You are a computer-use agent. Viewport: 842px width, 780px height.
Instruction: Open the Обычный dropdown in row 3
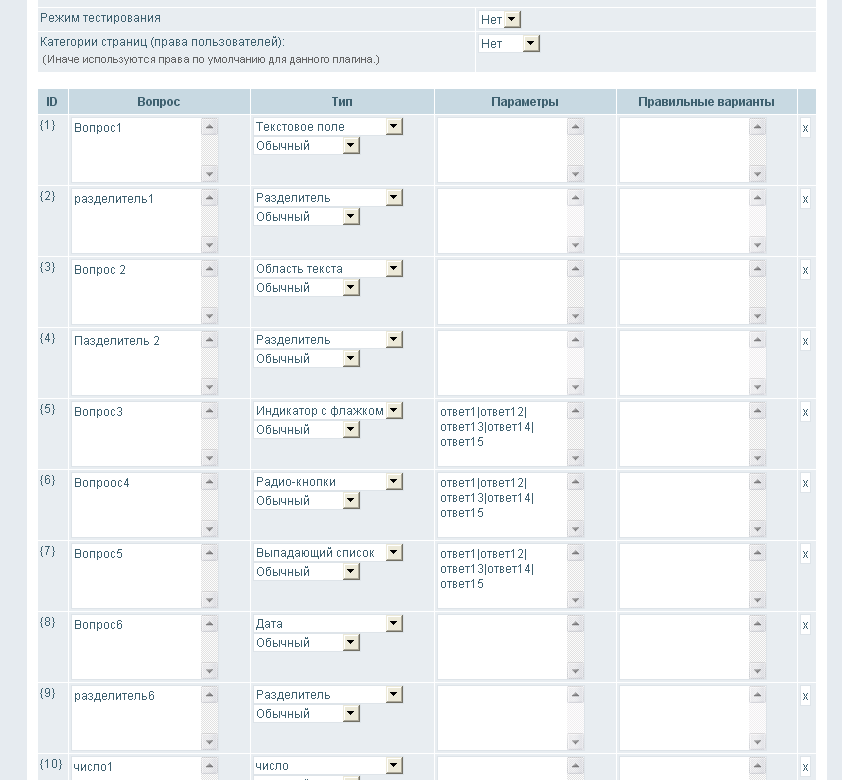pyautogui.click(x=306, y=288)
